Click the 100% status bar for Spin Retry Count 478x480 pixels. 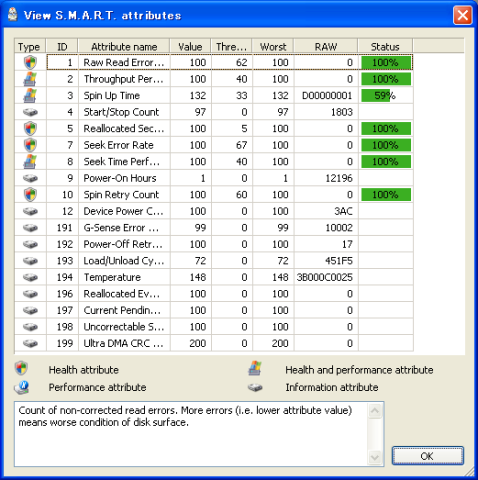[386, 195]
